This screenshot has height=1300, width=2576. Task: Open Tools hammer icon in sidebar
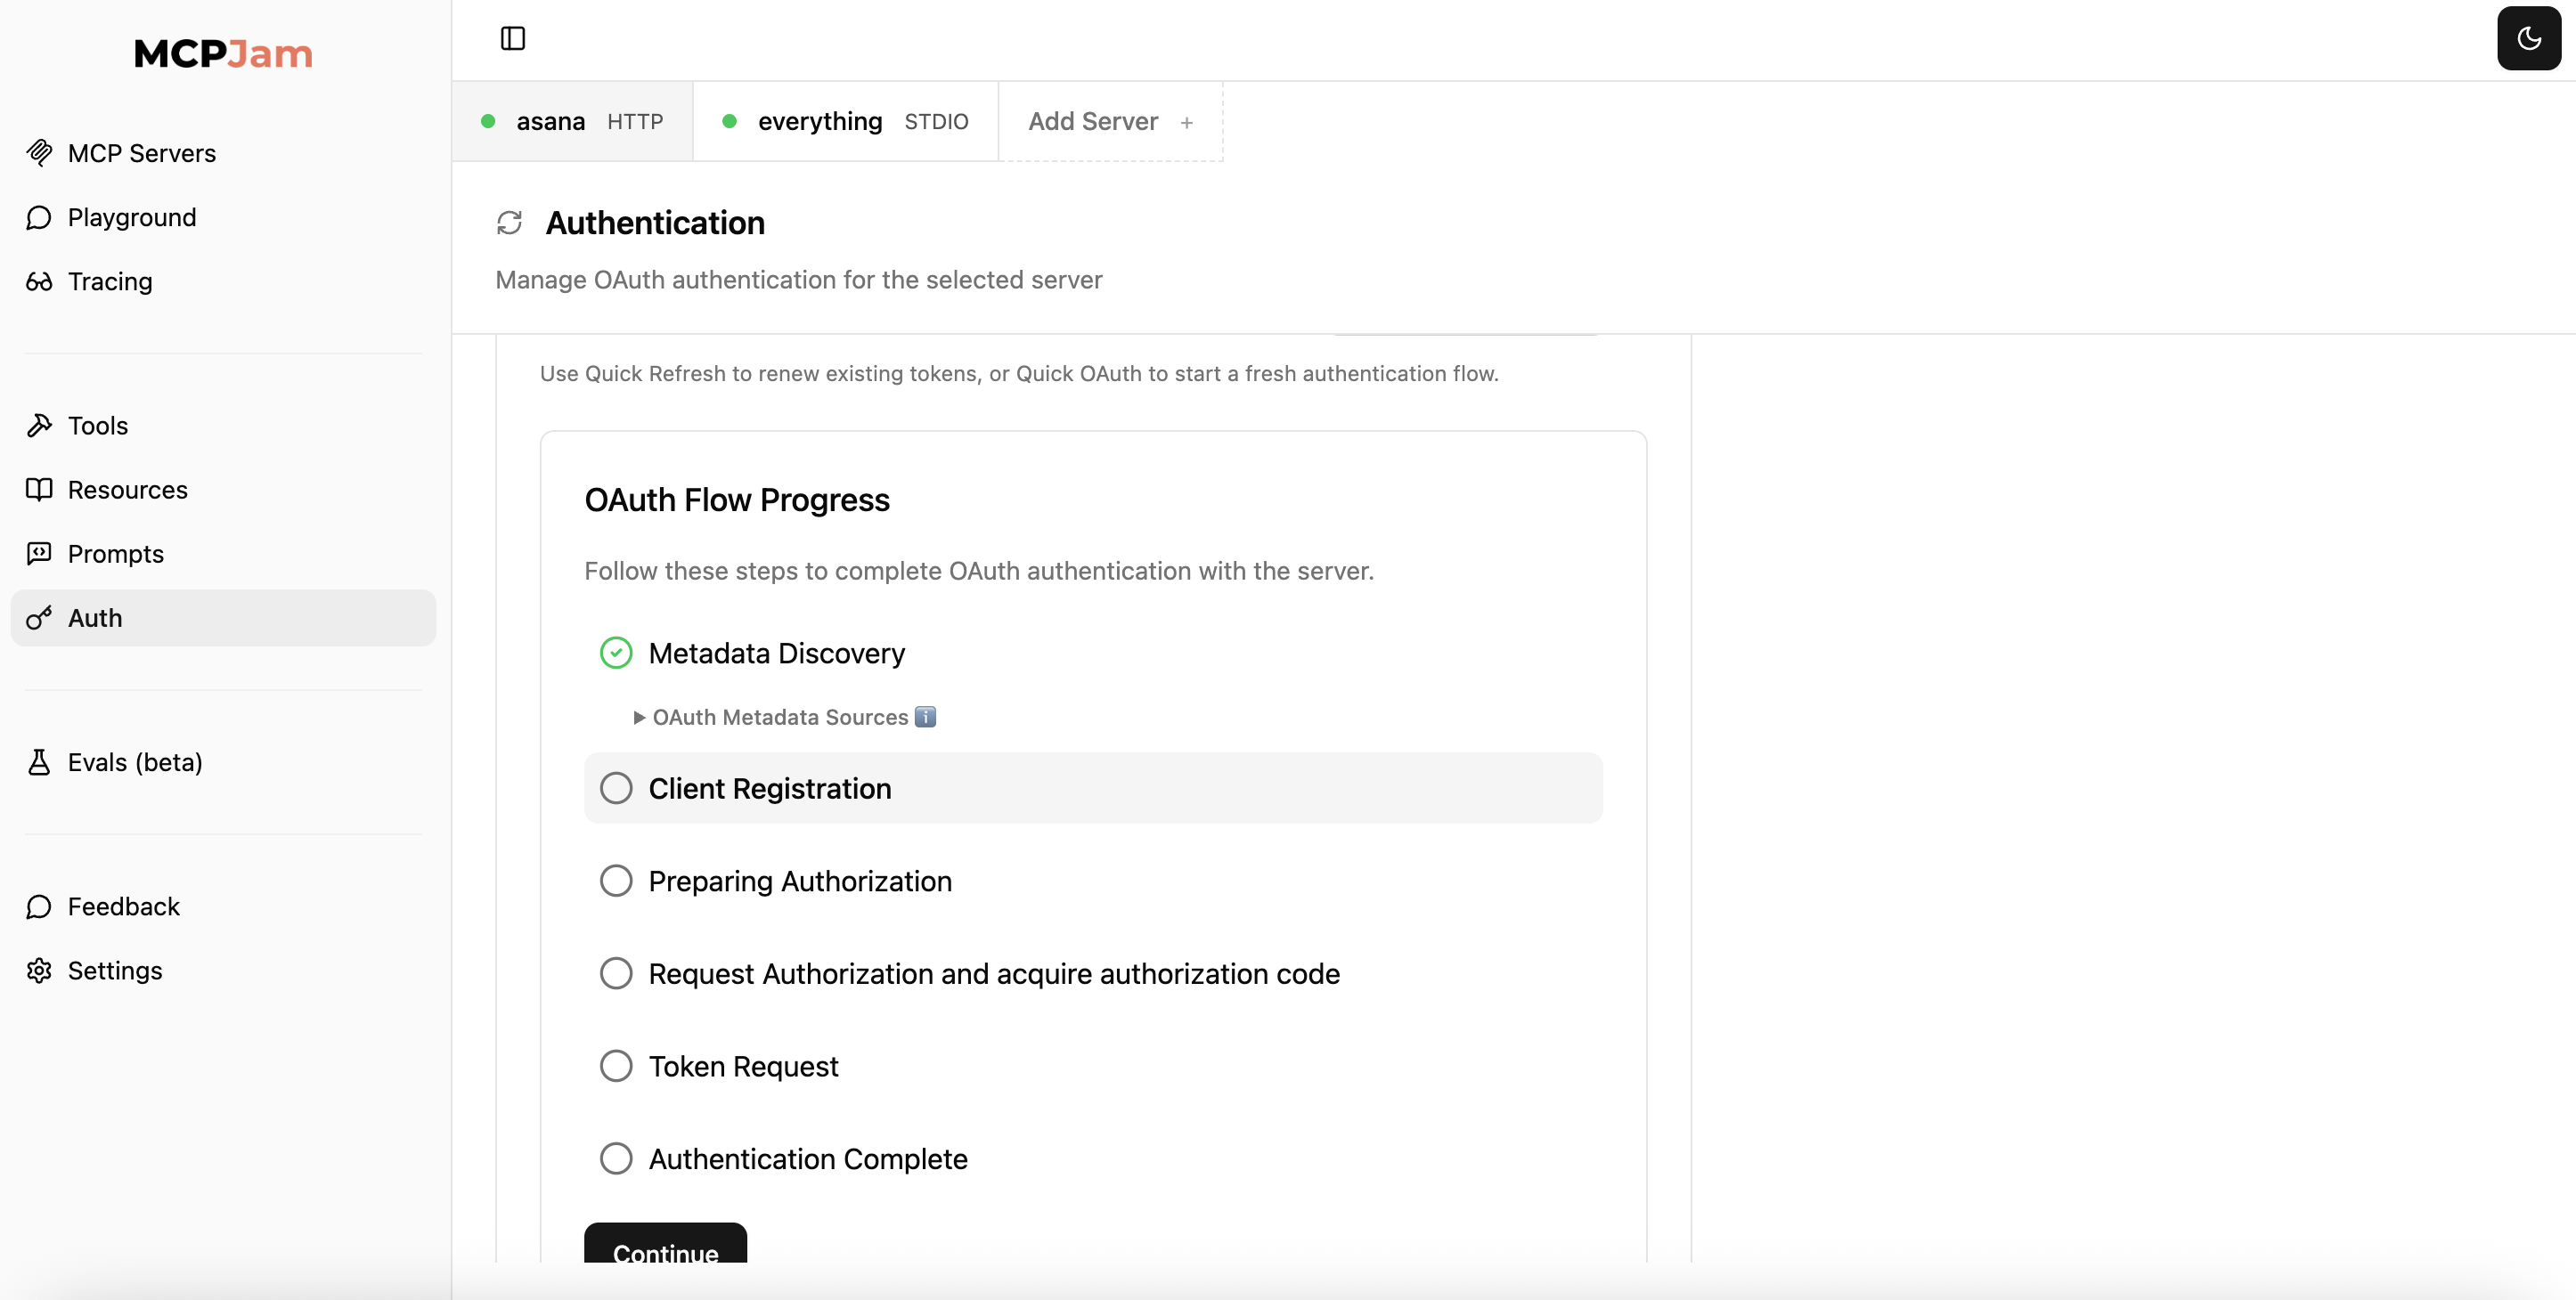[x=39, y=426]
